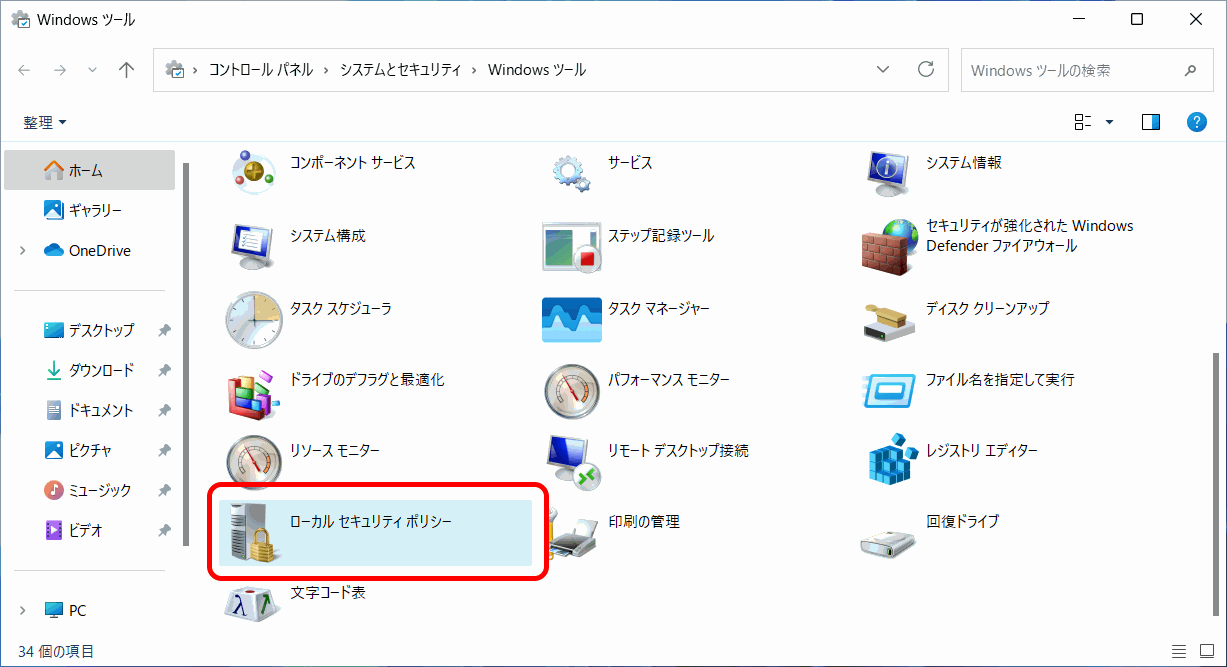Viewport: 1227px width, 667px height.
Task: Select ダウンロード in quick access
Action: pos(90,370)
